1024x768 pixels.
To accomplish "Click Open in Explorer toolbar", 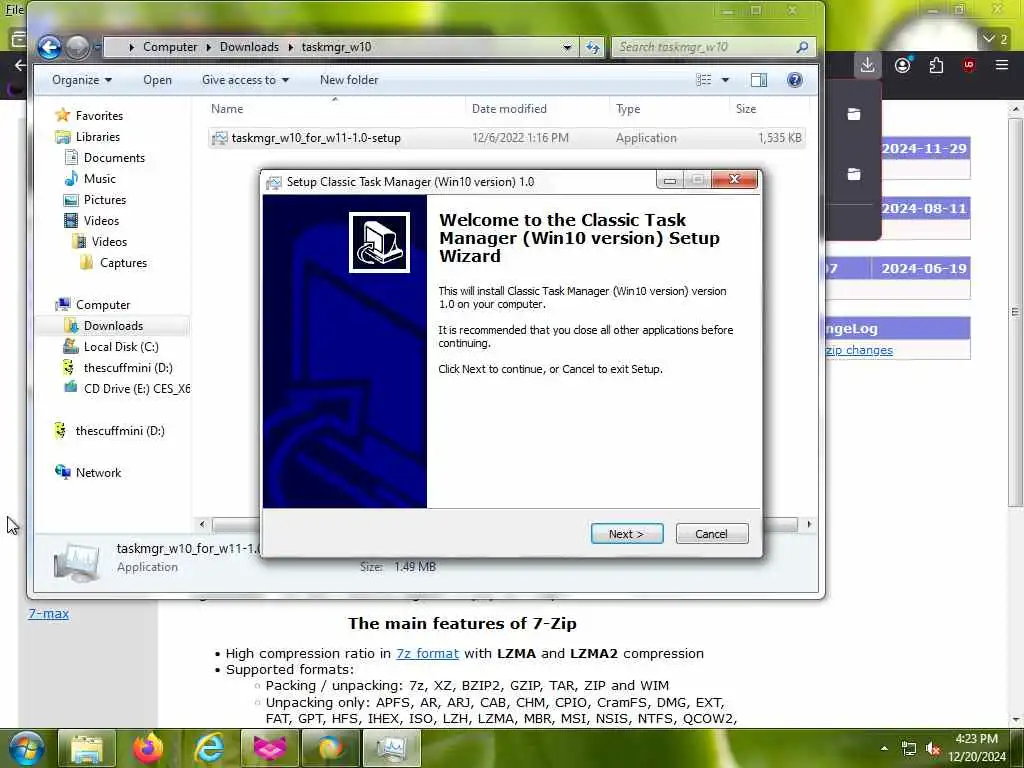I will 157,80.
